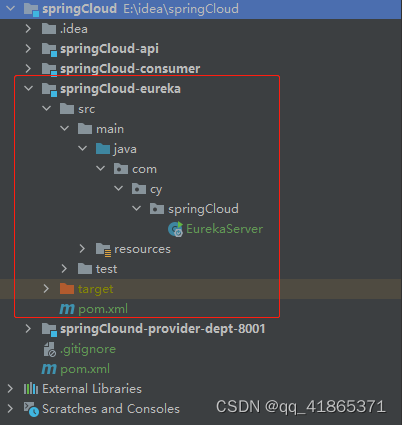Collapse the springCloud-eureka module chevron
402x425 pixels.
29,88
